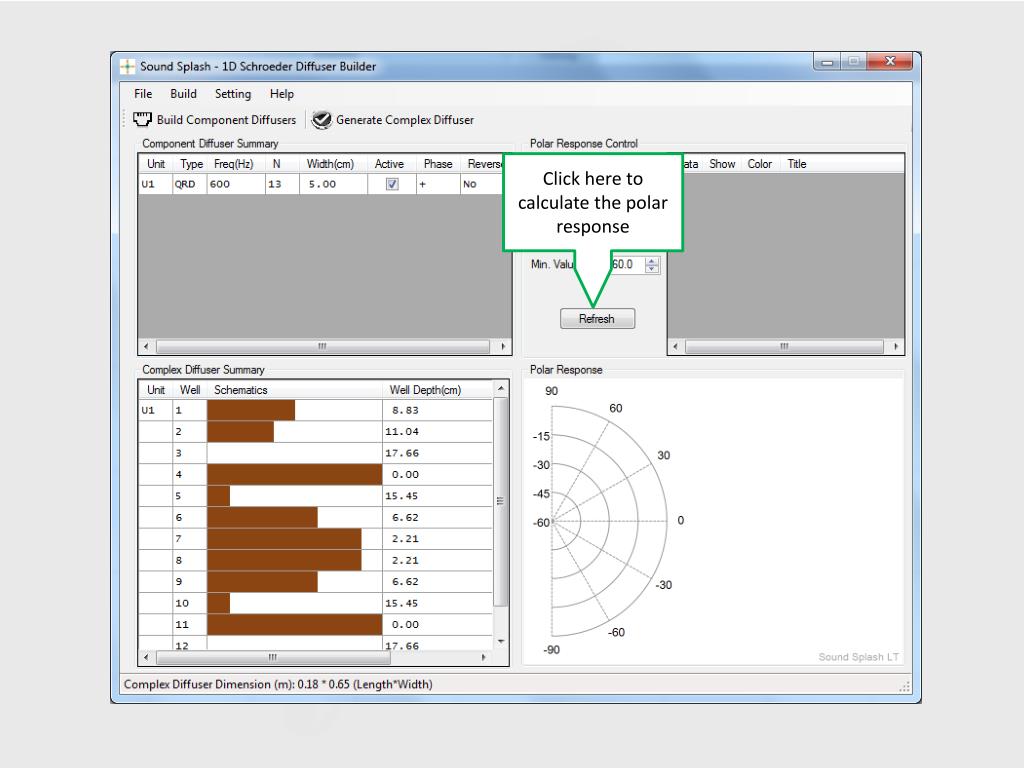This screenshot has height=768, width=1024.
Task: Click the polar data list scroll left arrow
Action: point(675,346)
